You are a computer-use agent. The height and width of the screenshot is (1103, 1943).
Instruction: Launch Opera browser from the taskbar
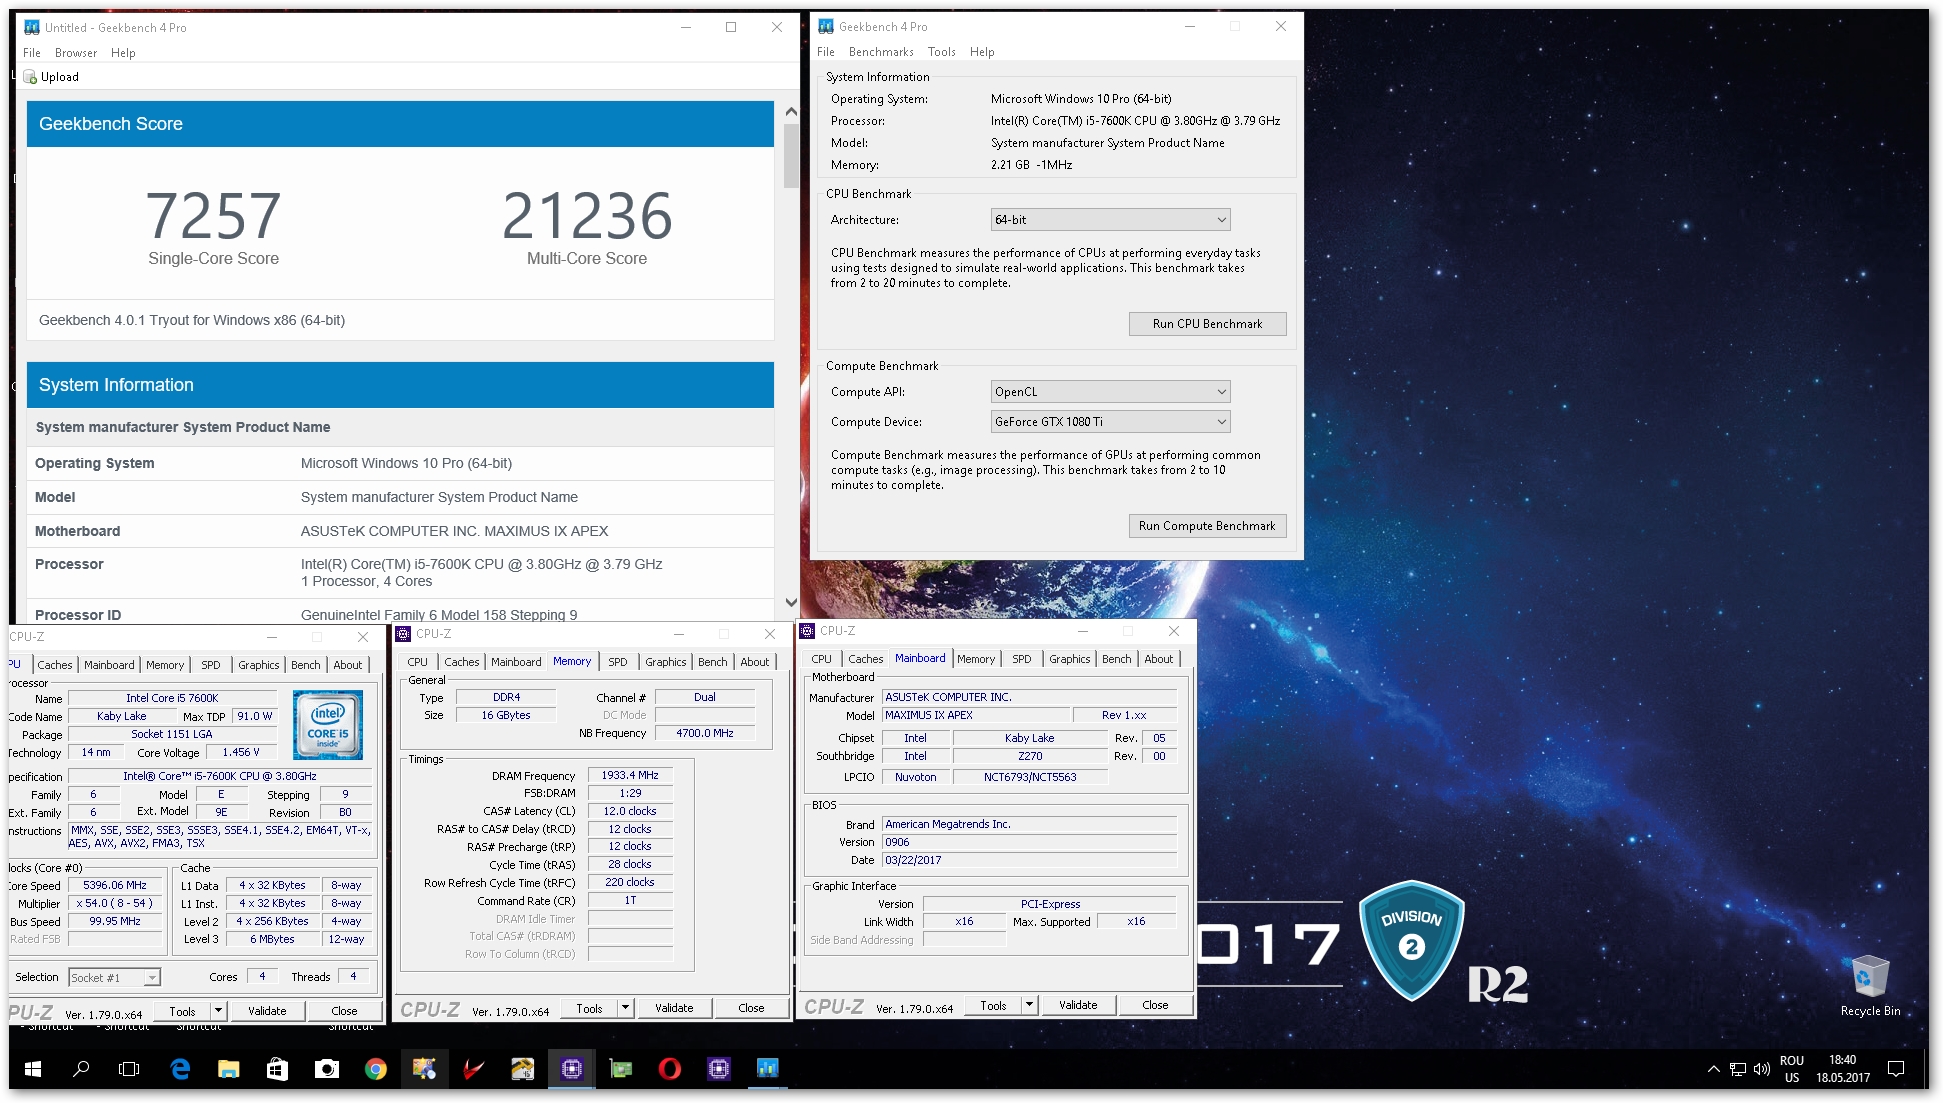point(669,1069)
